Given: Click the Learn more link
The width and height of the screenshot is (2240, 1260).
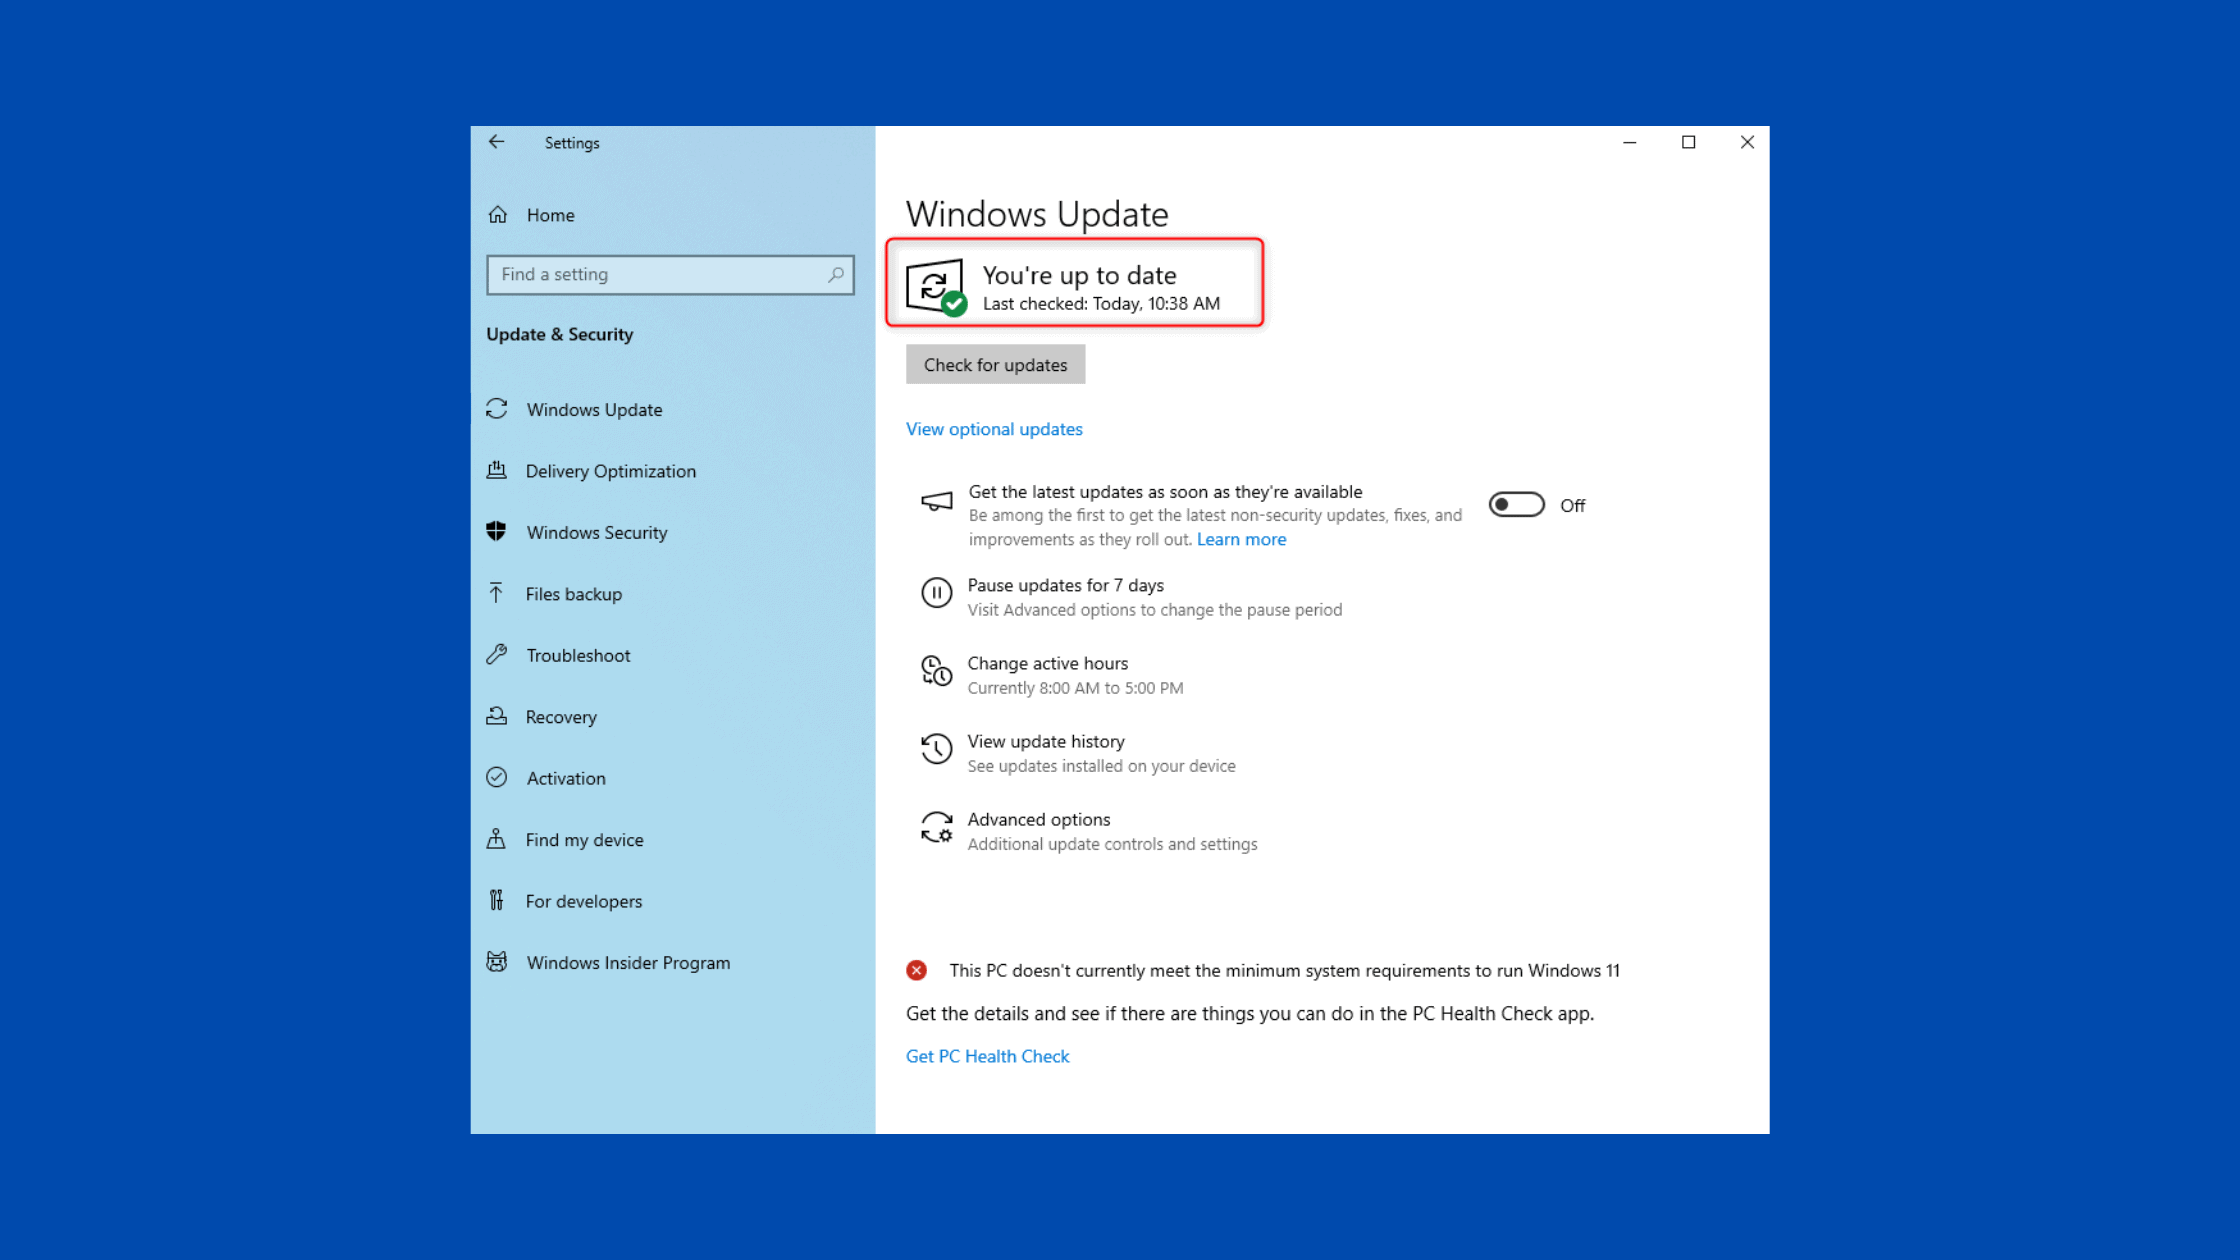Looking at the screenshot, I should 1241,539.
